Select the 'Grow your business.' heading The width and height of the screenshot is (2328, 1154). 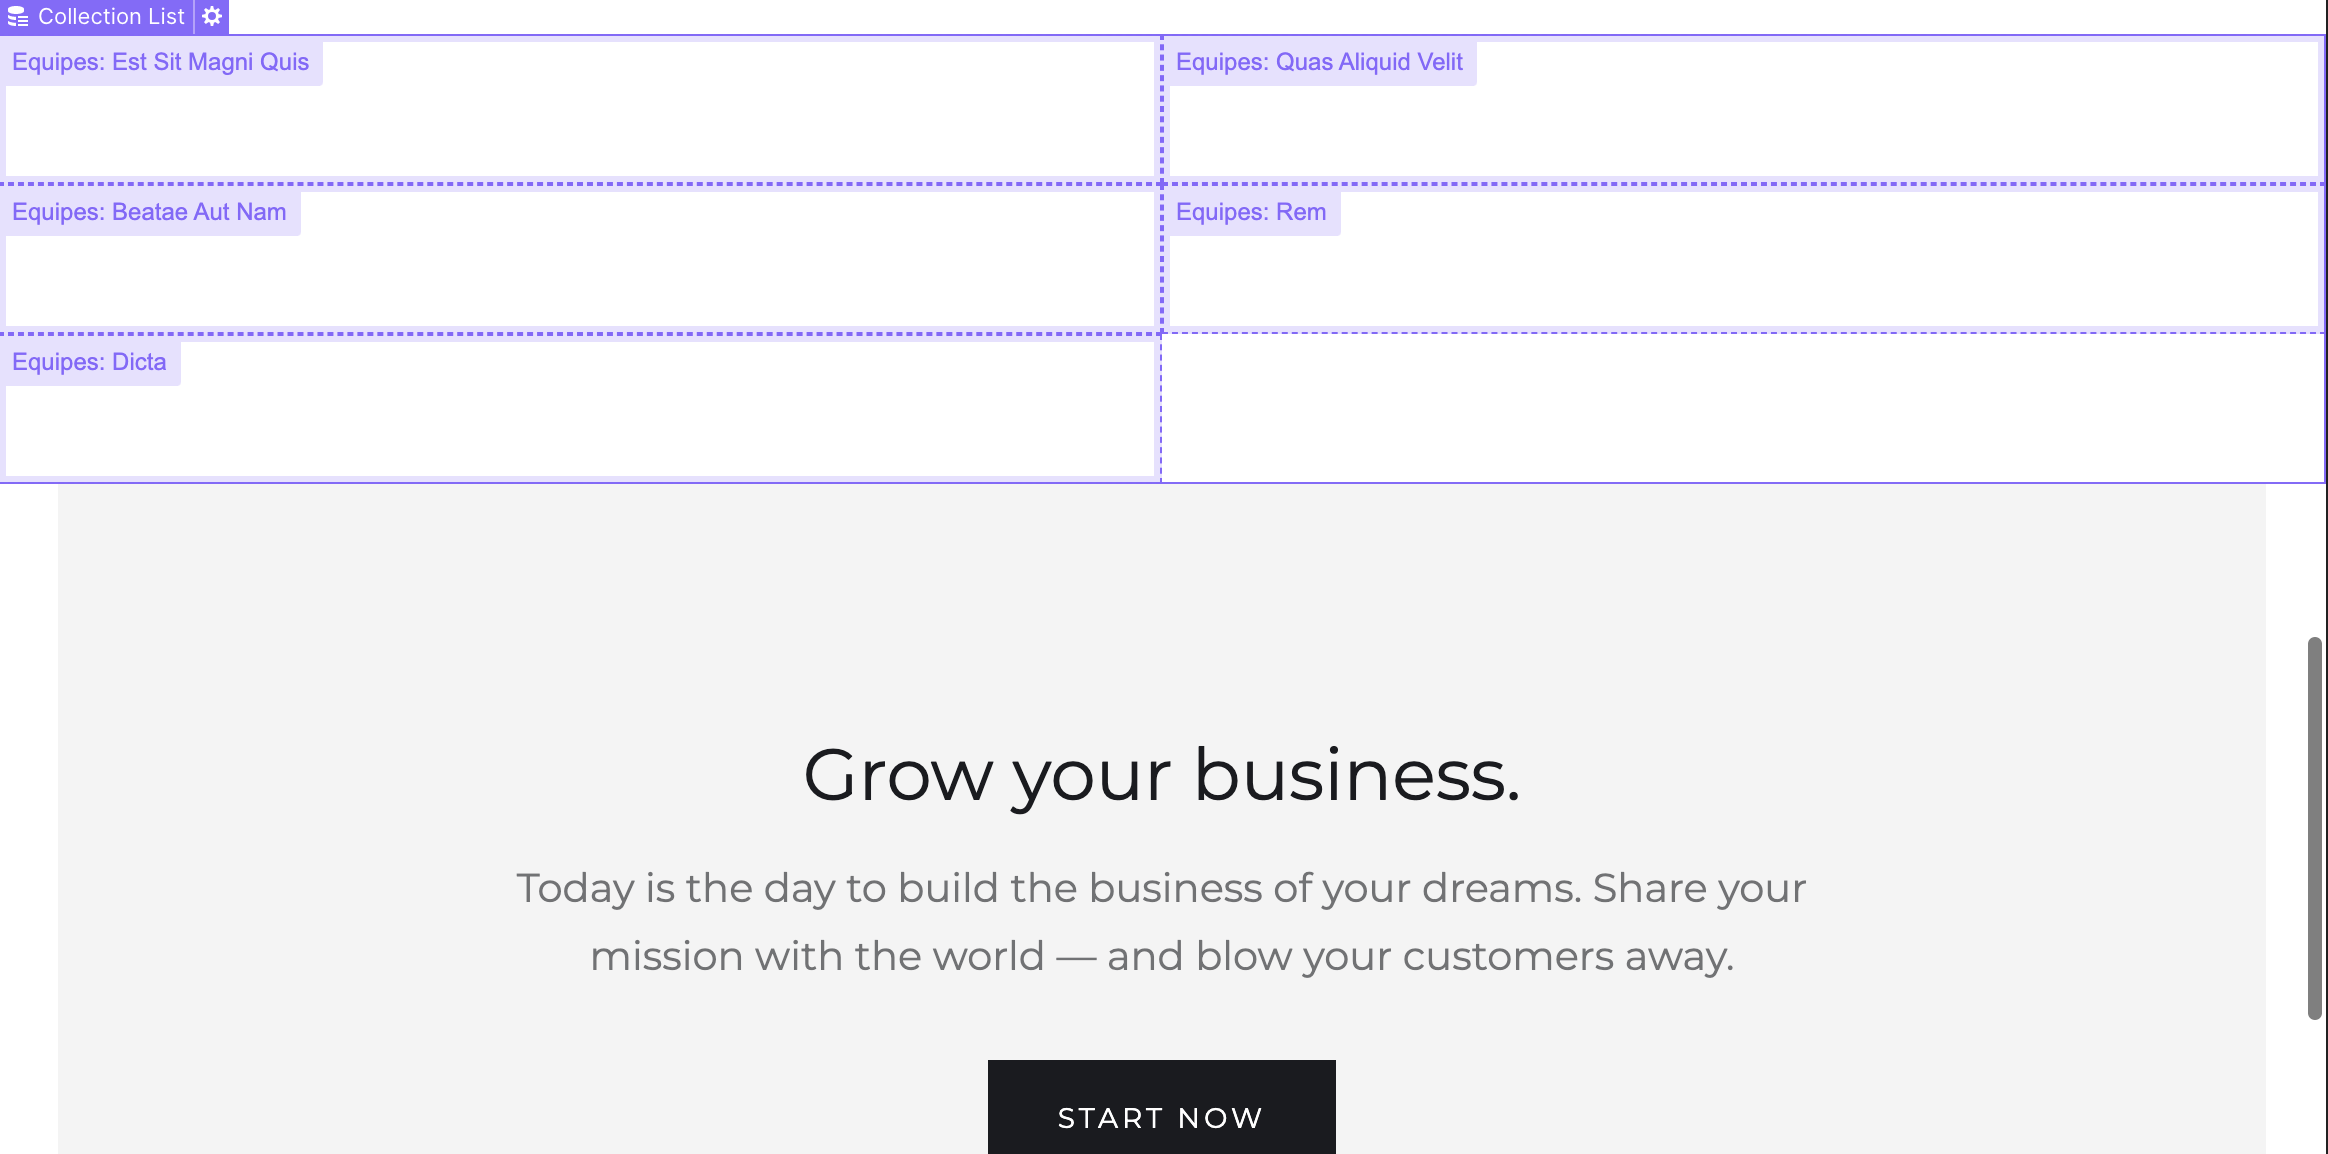tap(1162, 775)
